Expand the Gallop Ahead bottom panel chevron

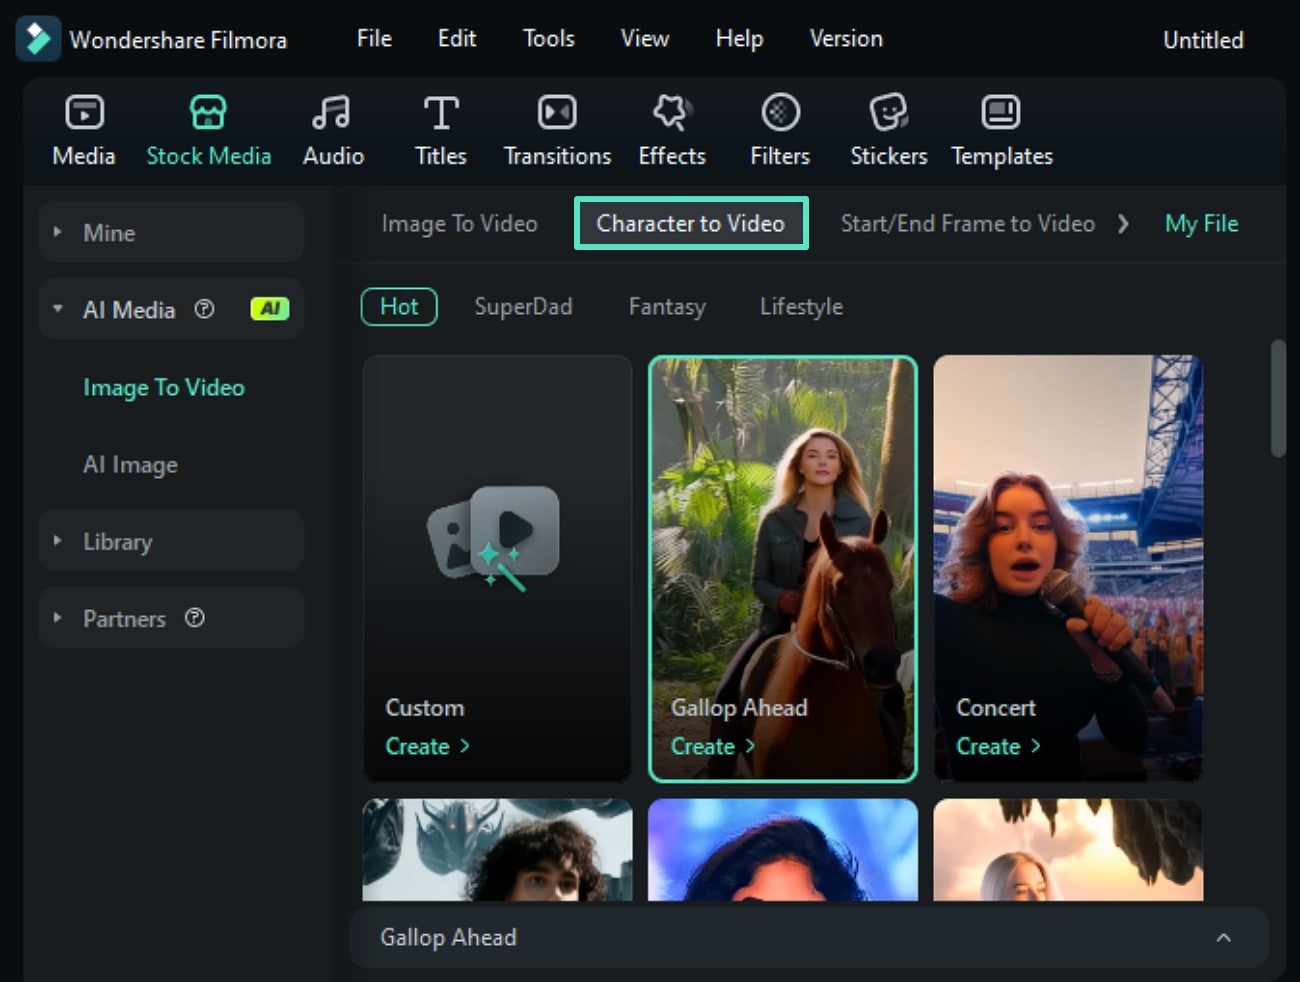point(1223,937)
